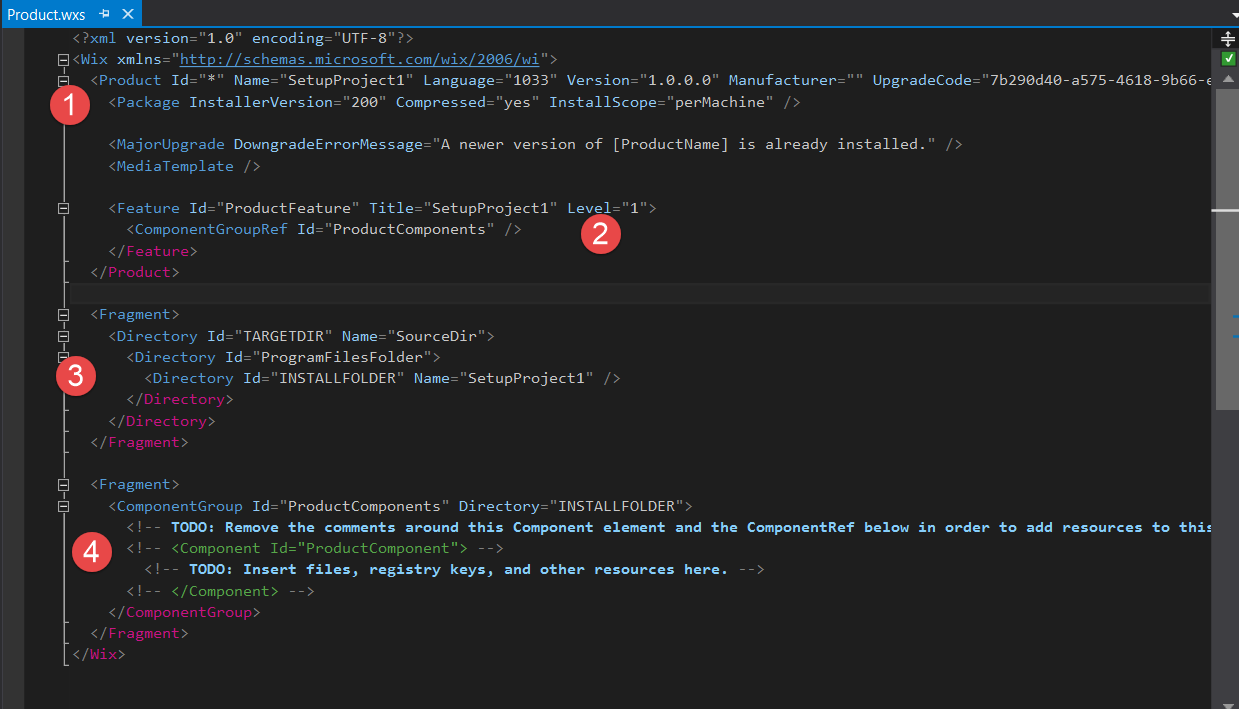Collapse the Product element outline
The height and width of the screenshot is (709, 1239).
64,81
